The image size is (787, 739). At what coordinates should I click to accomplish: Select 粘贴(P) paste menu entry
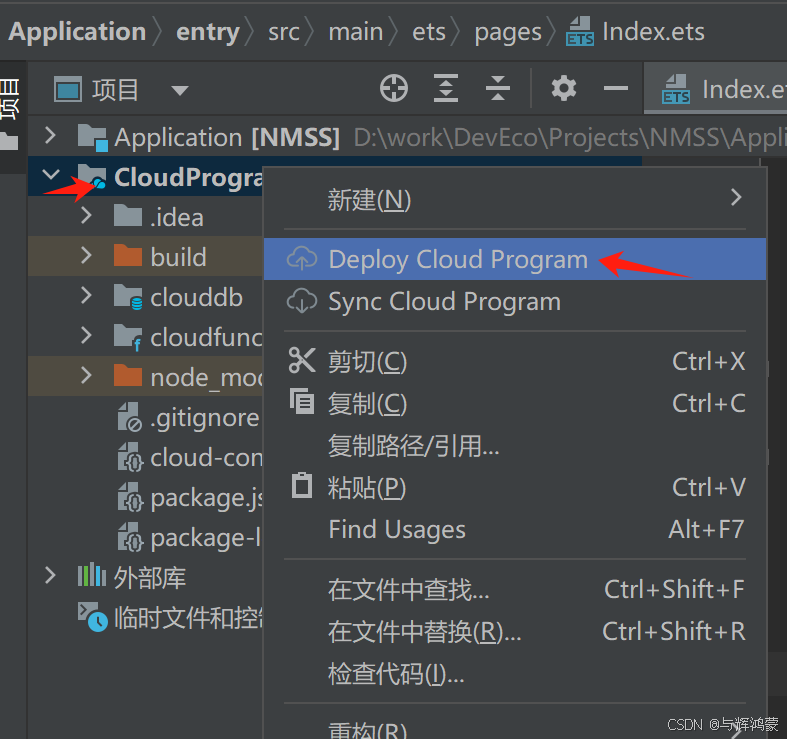pyautogui.click(x=515, y=487)
